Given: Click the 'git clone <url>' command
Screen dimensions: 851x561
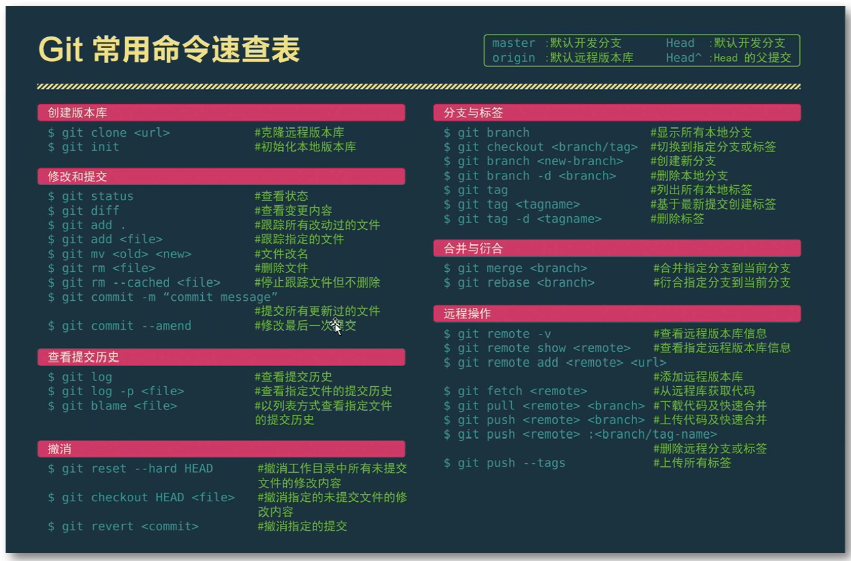Looking at the screenshot, I should point(109,133).
